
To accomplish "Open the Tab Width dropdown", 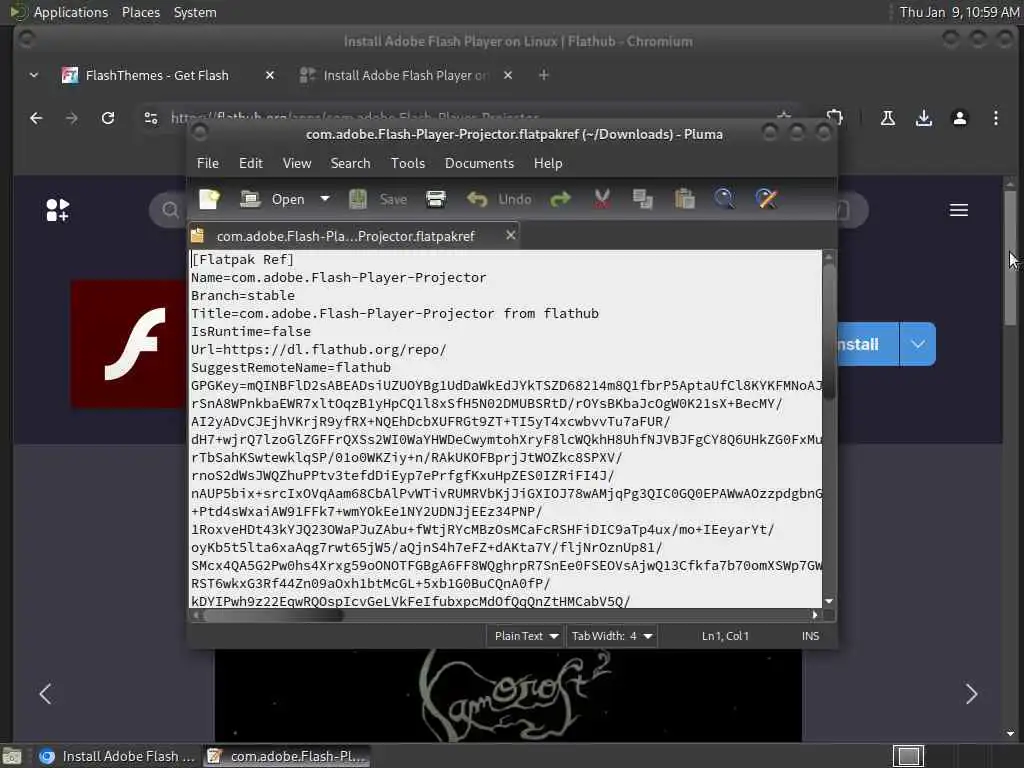I will pyautogui.click(x=611, y=635).
